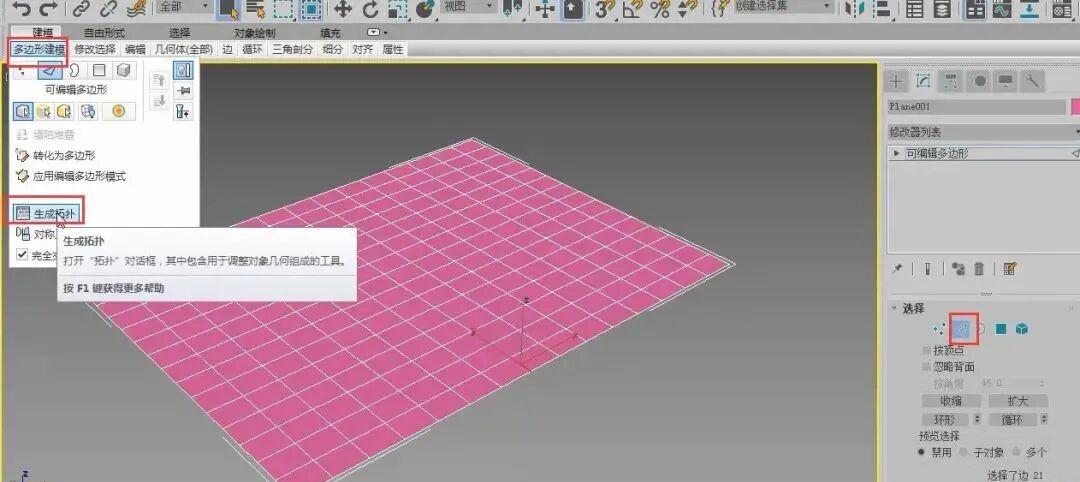Select Vertex sub-object level in ribbon
The width and height of the screenshot is (1080, 482).
23,70
